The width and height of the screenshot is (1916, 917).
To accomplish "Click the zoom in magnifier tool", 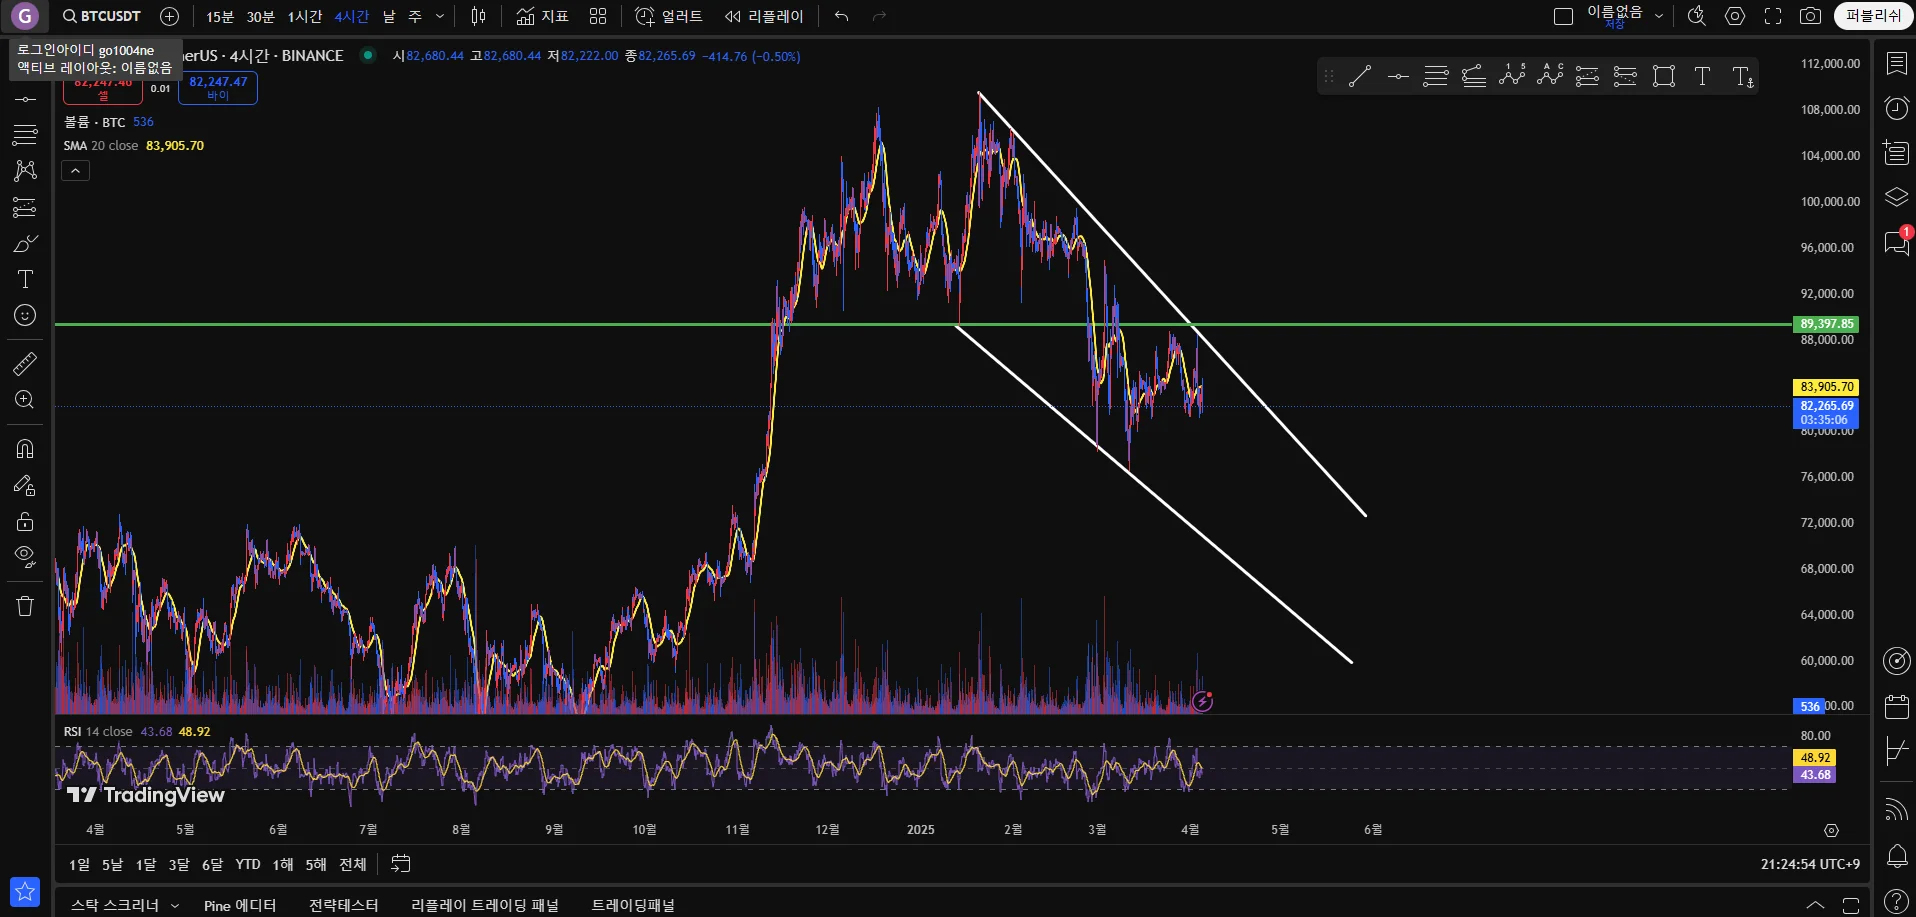I will click(25, 400).
